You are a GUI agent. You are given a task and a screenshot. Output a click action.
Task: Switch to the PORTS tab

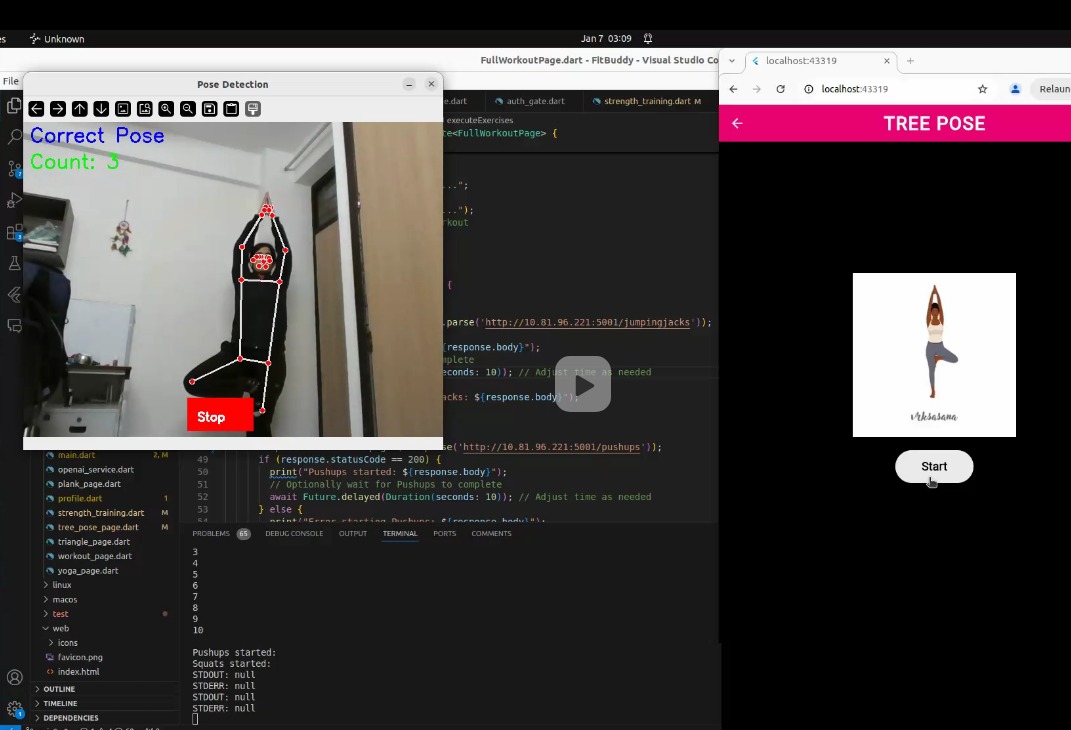tap(444, 533)
